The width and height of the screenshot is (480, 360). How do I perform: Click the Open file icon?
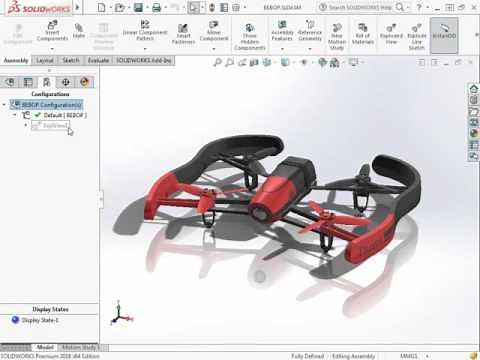tap(119, 7)
